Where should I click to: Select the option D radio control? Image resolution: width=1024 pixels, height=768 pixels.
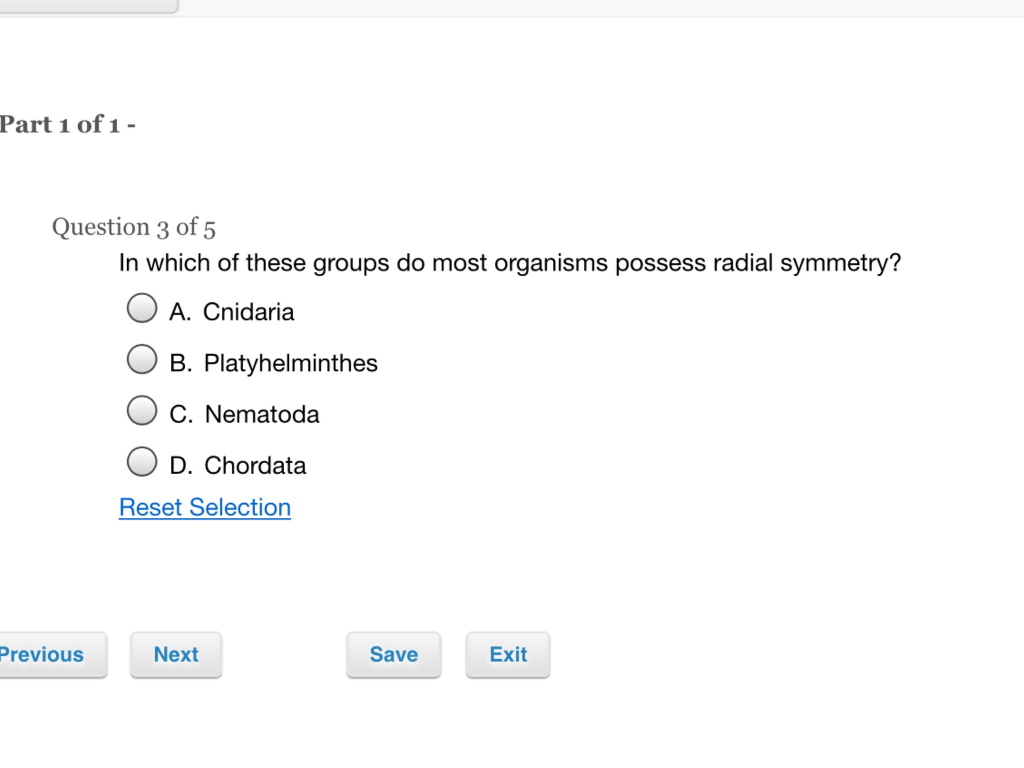pyautogui.click(x=142, y=461)
